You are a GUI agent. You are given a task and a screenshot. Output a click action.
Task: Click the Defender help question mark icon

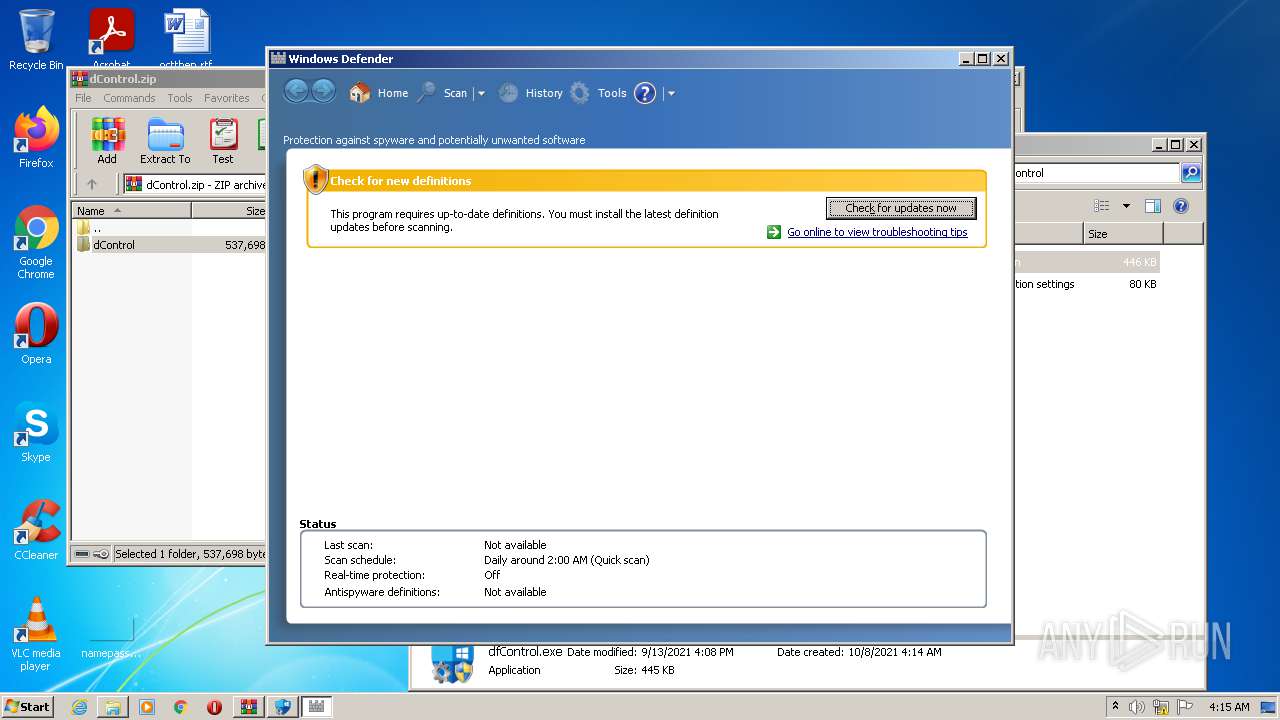click(645, 93)
